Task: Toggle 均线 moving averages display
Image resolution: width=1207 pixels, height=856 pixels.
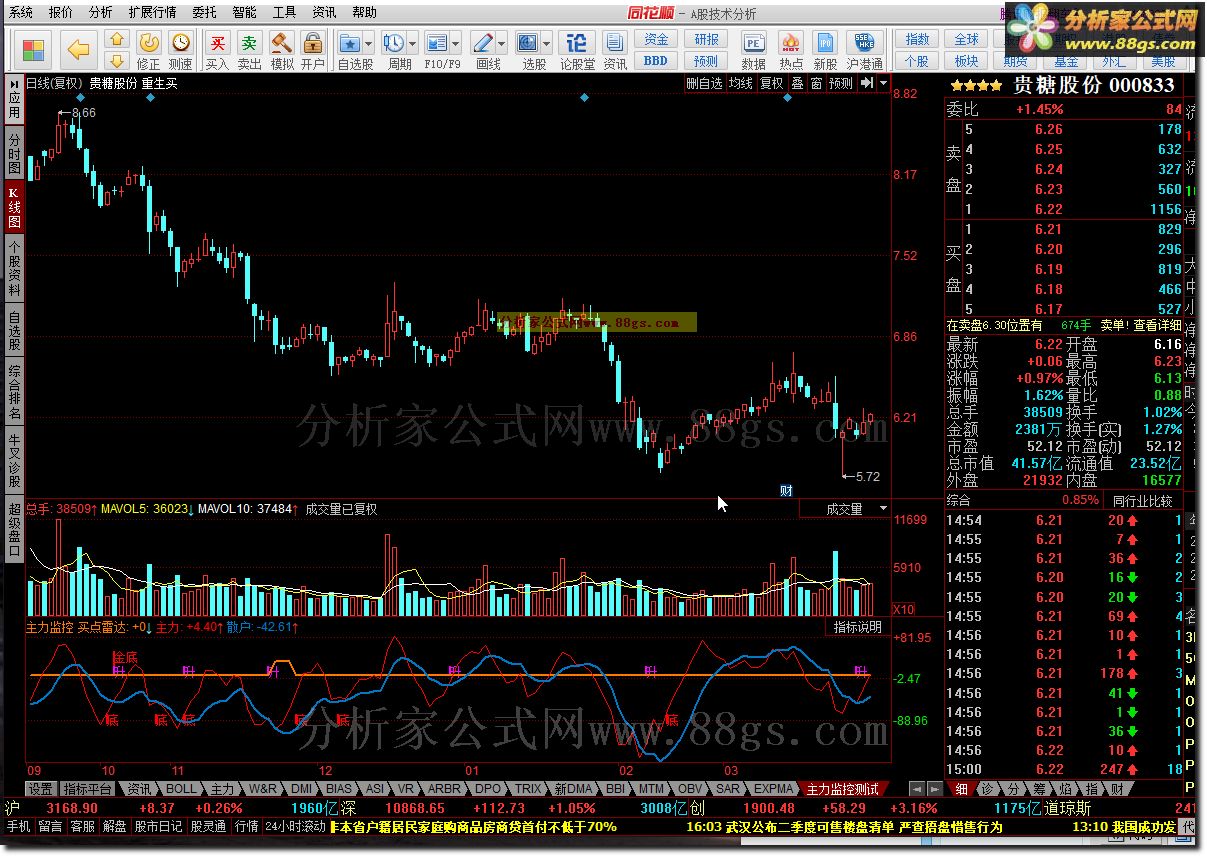Action: pyautogui.click(x=741, y=83)
